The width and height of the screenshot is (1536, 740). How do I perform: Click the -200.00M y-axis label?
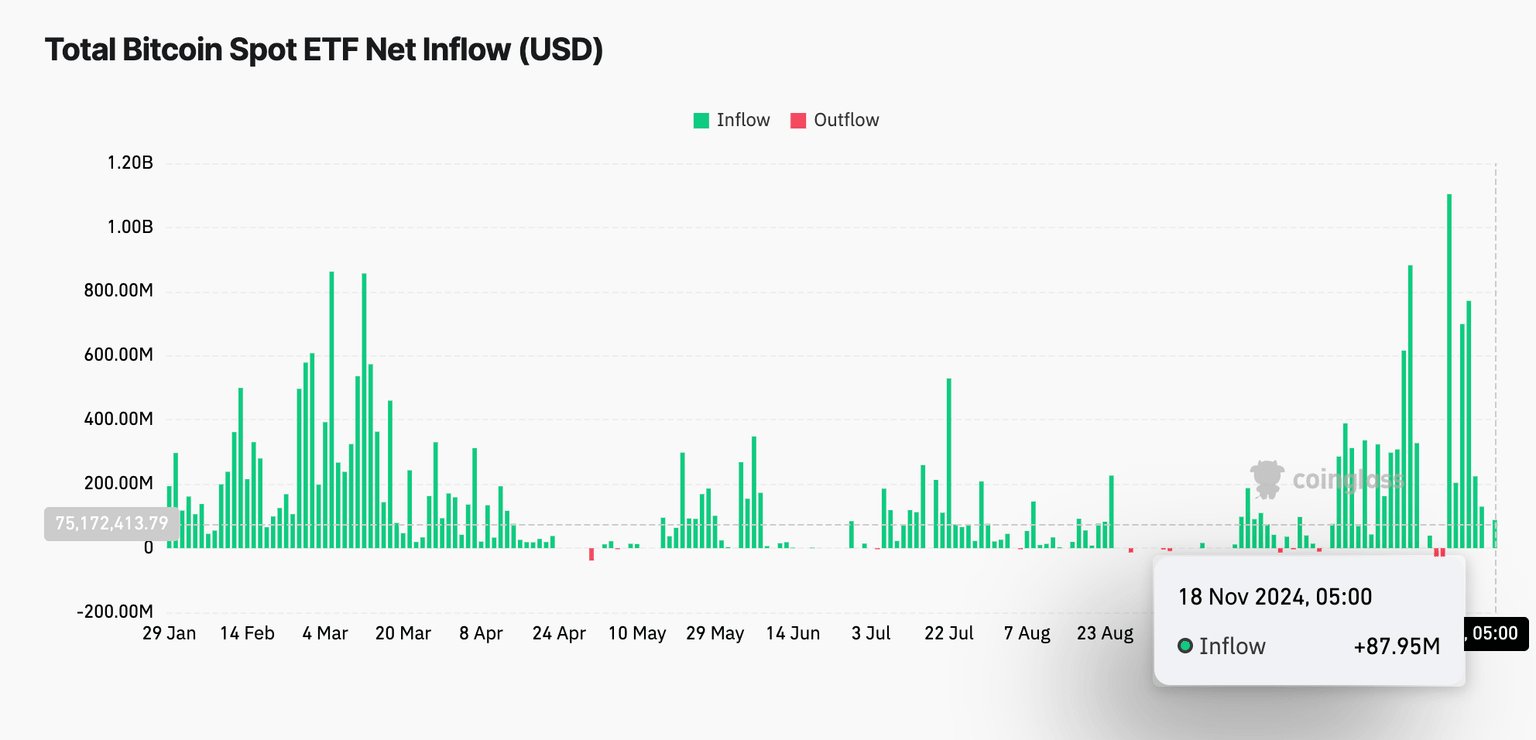[x=115, y=612]
